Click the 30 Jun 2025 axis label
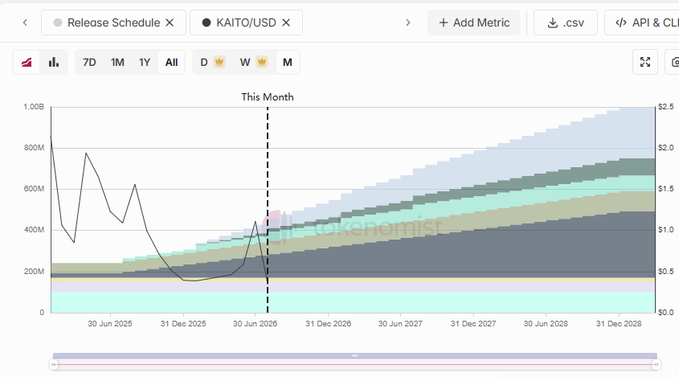The width and height of the screenshot is (679, 377). [x=110, y=324]
